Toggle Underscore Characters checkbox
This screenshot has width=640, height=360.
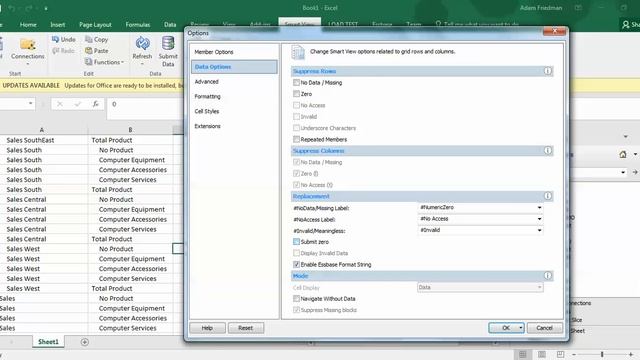tap(296, 128)
